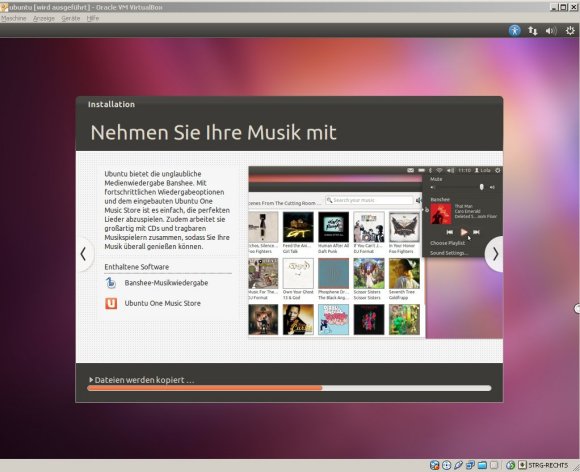Open the Anzeige menu

click(44, 18)
